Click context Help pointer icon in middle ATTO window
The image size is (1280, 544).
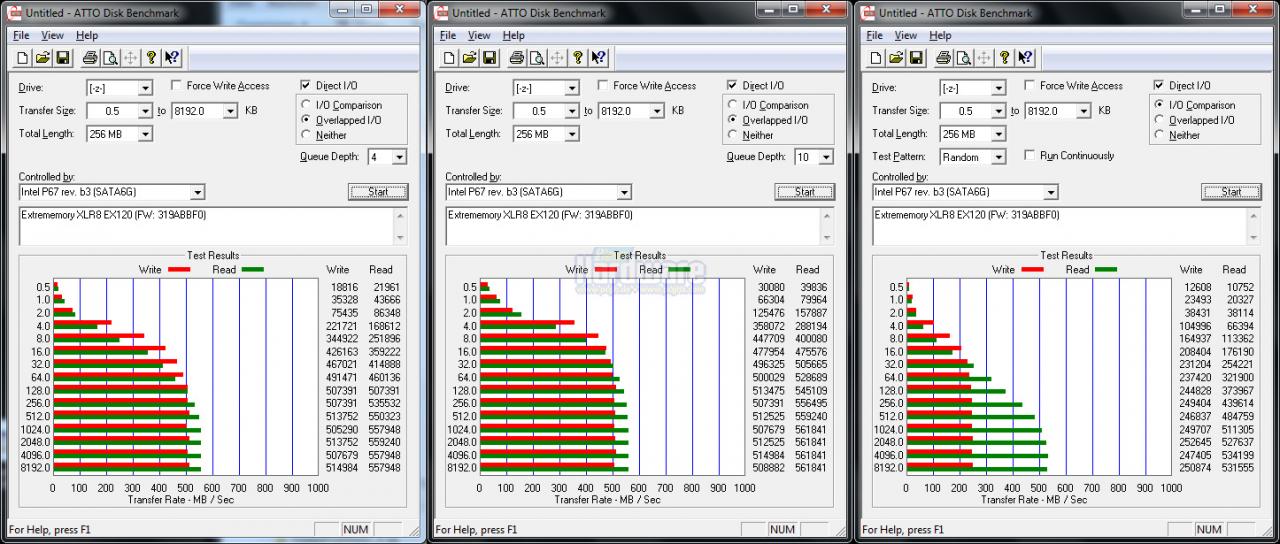coord(599,58)
